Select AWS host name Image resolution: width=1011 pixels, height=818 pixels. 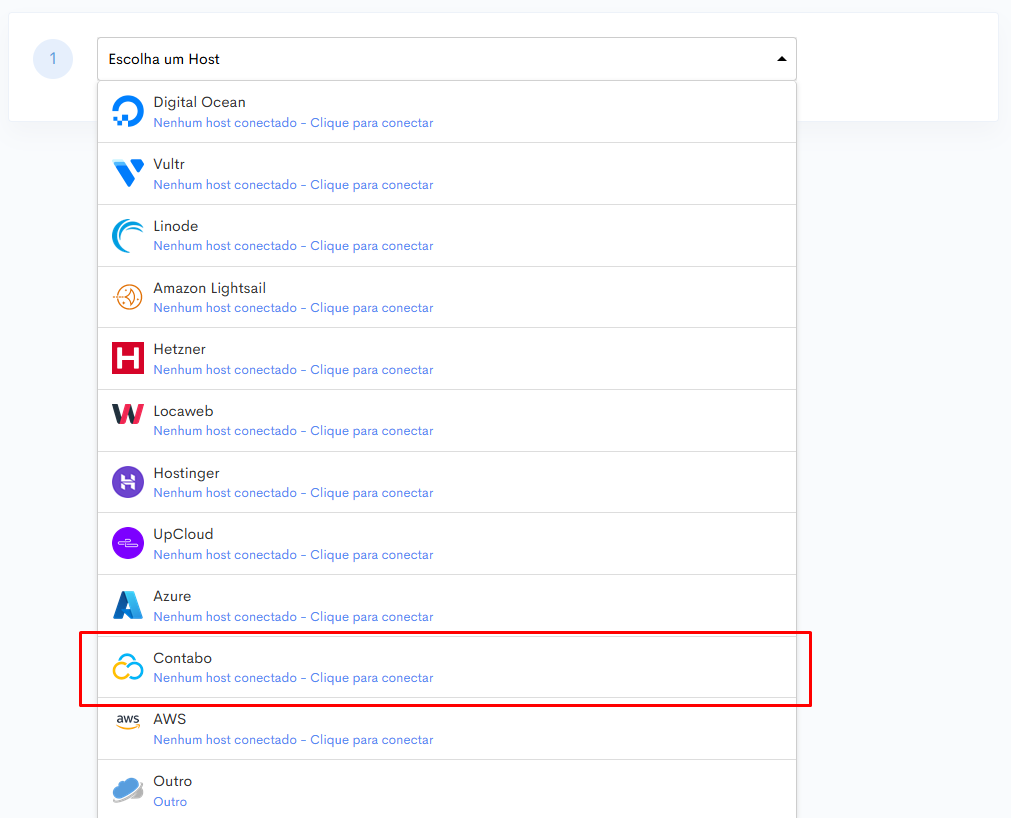[170, 719]
